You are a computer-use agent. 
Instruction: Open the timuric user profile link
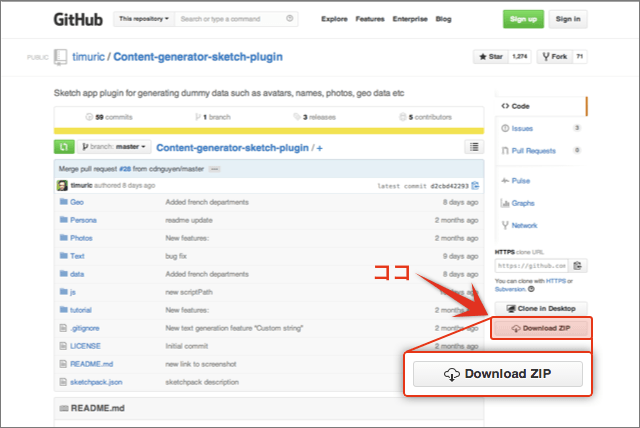88,57
